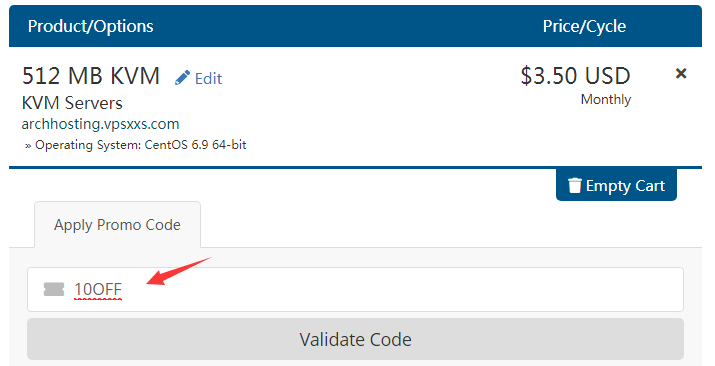Select the Apply Promo Code tab
This screenshot has width=715, height=366.
pos(117,225)
